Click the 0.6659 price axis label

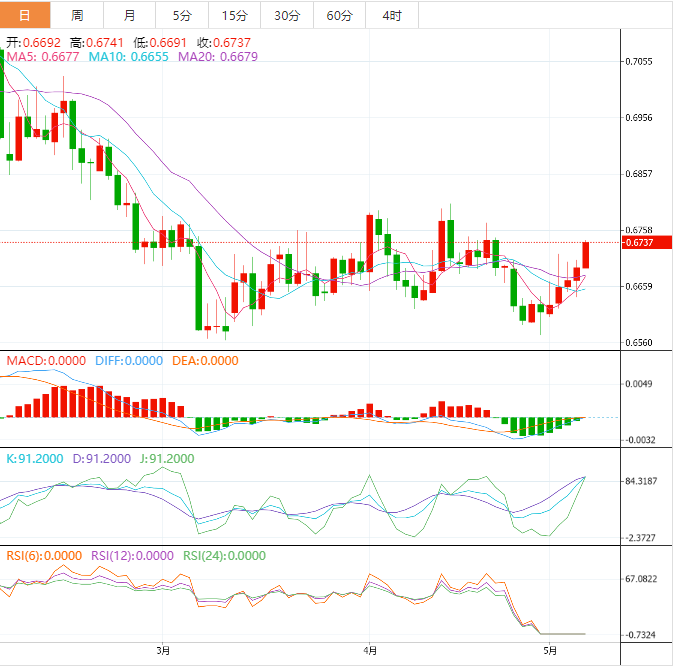639,287
